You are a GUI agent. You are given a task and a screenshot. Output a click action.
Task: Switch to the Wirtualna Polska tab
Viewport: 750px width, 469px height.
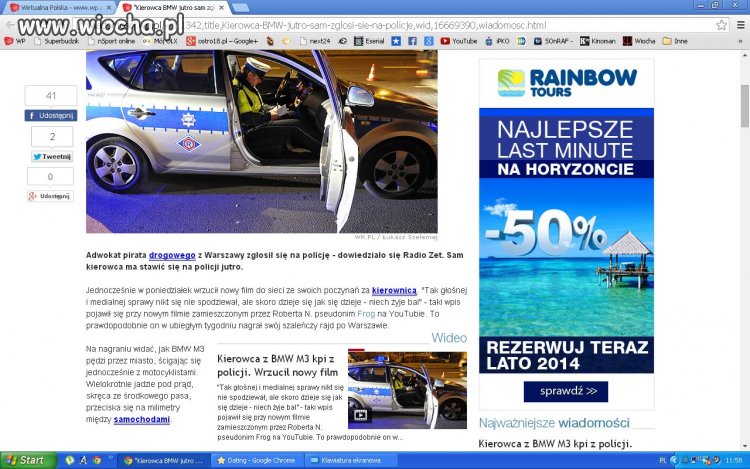(58, 8)
